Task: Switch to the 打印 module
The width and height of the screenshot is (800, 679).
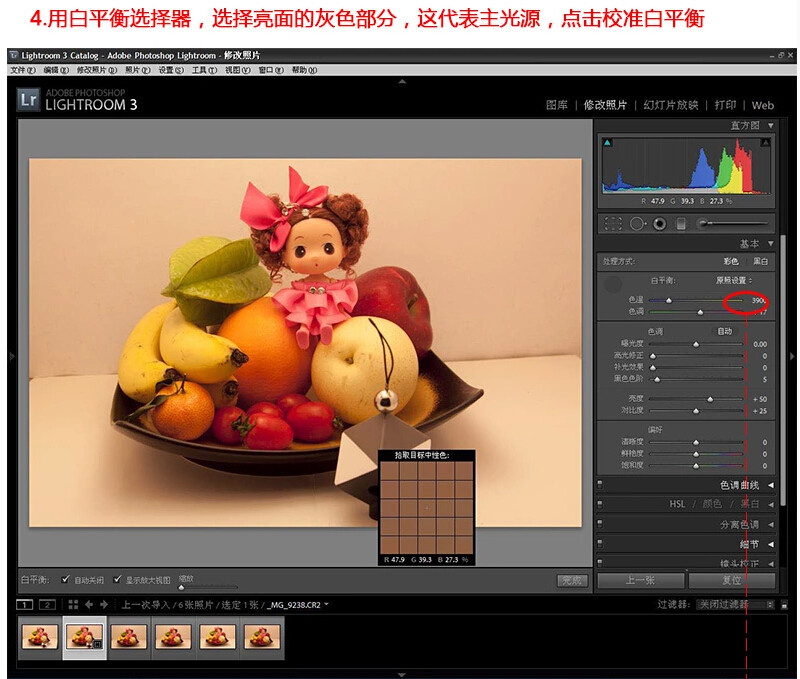Action: click(725, 105)
